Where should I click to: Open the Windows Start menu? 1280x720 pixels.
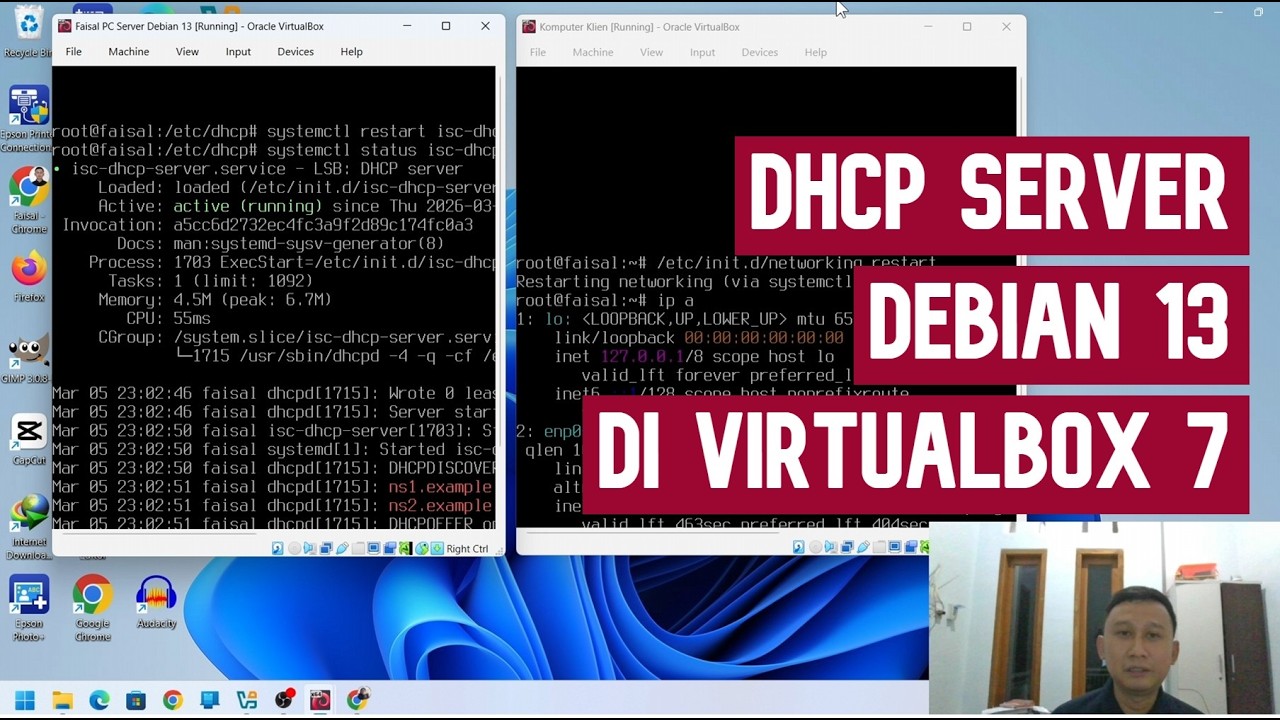point(25,700)
